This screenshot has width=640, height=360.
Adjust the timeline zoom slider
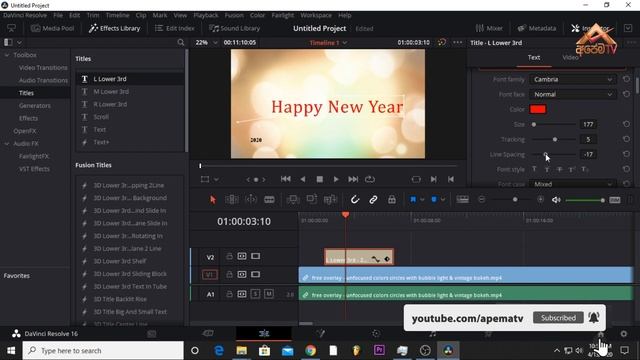coord(515,200)
